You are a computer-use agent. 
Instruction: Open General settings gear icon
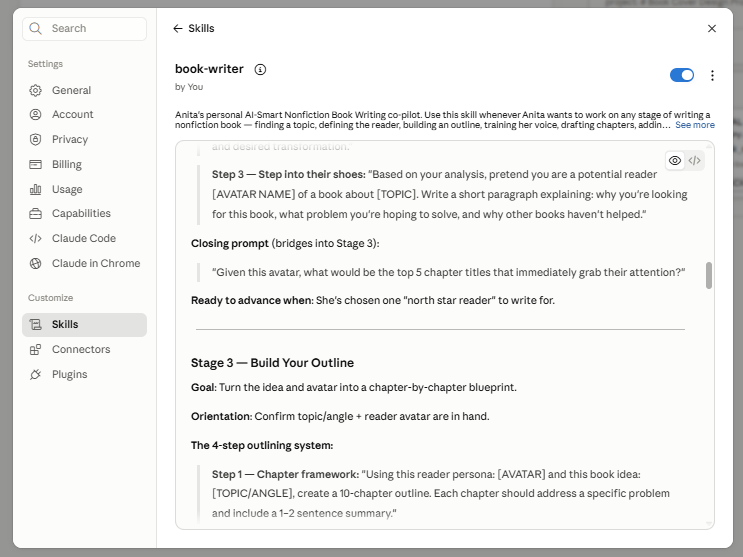click(36, 91)
